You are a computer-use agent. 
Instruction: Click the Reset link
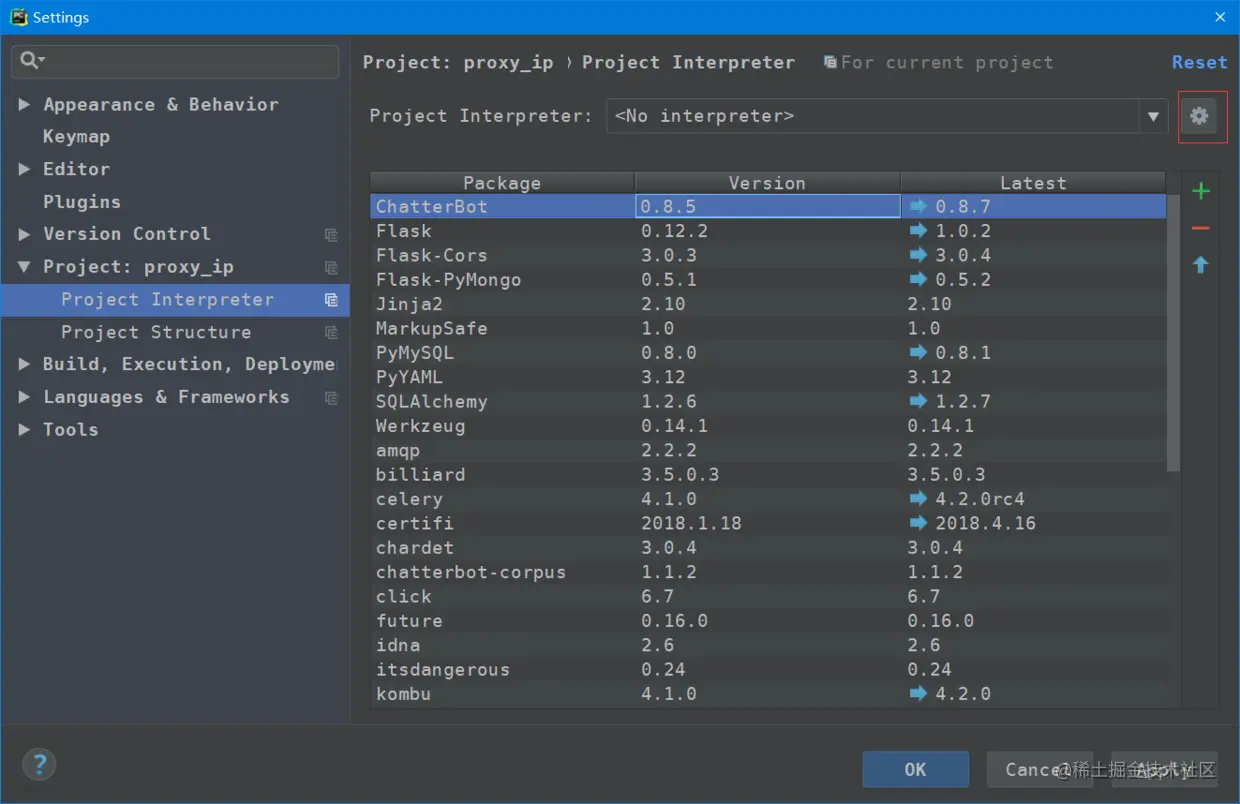point(1199,62)
